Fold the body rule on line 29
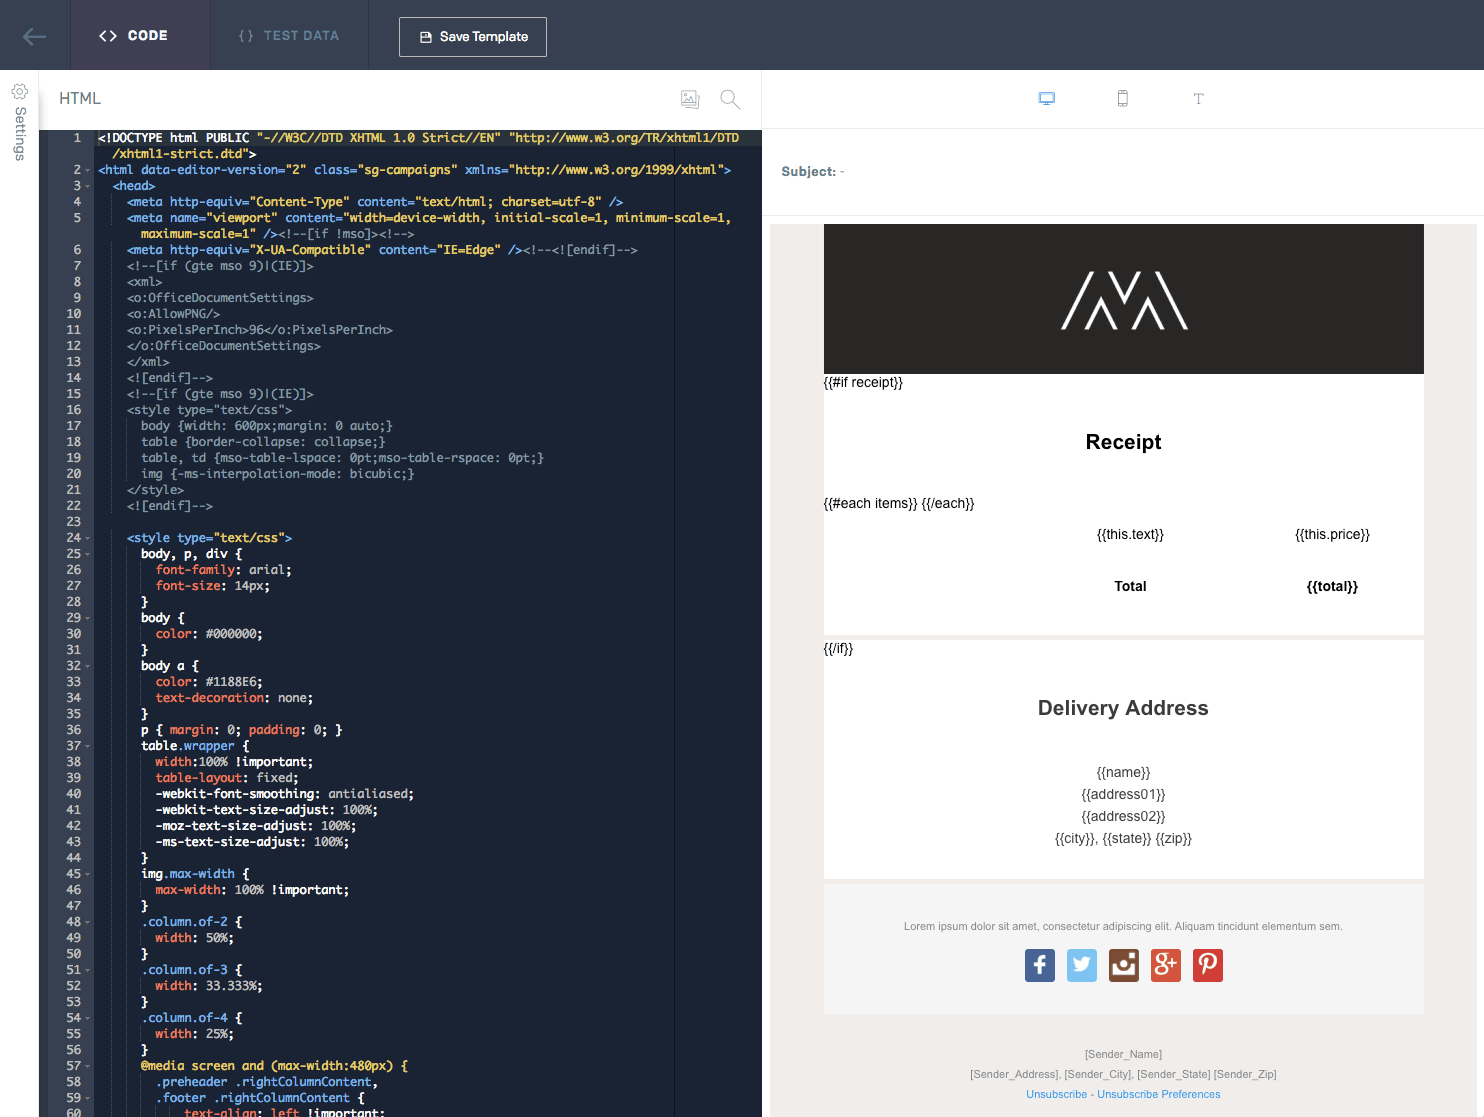The width and height of the screenshot is (1484, 1117). [88, 618]
